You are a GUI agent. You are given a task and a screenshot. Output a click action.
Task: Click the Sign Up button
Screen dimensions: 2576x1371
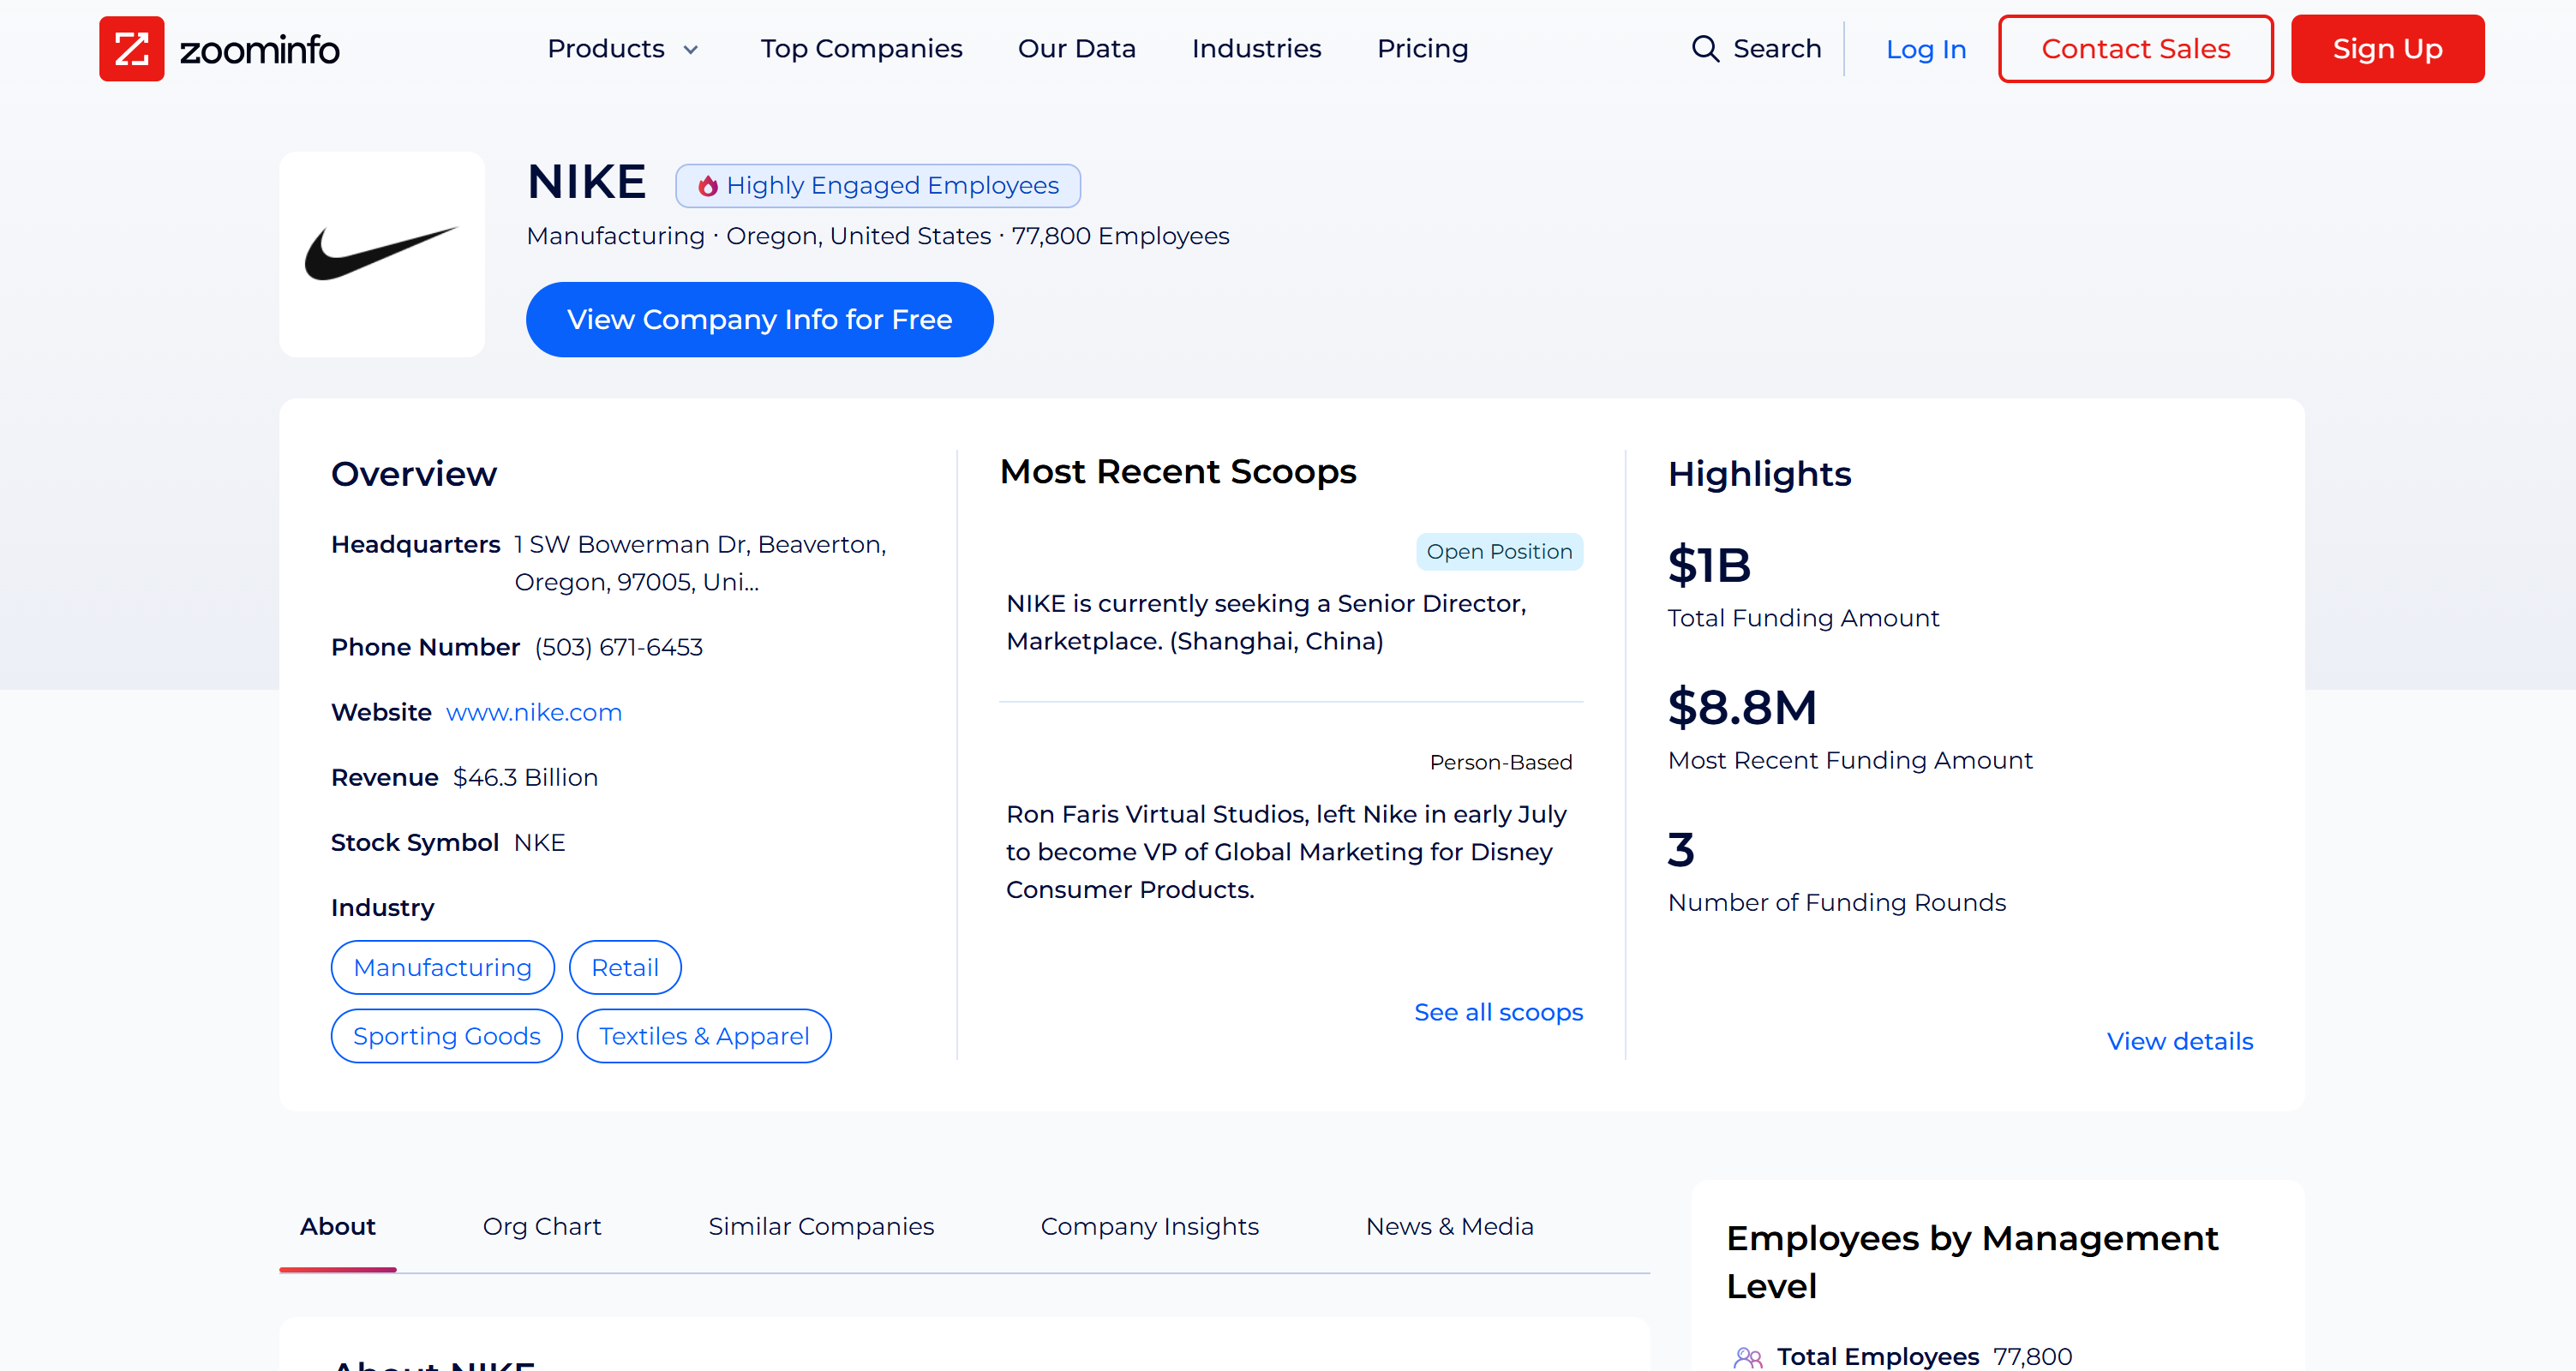point(2388,48)
